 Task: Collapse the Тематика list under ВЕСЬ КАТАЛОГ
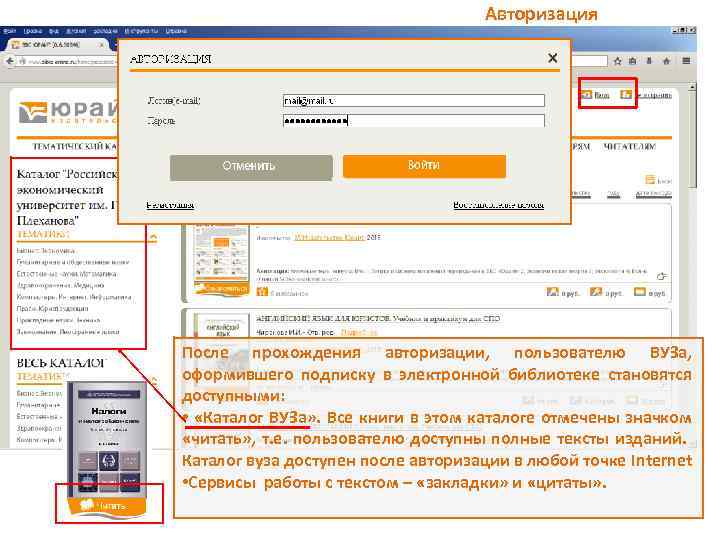coord(153,380)
